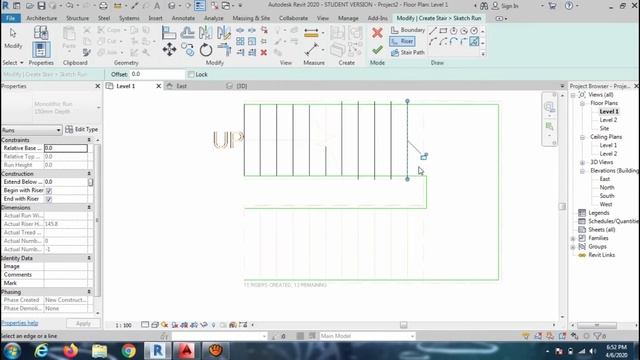Open the Select panel dropdown
The image size is (640, 360).
pyautogui.click(x=13, y=62)
